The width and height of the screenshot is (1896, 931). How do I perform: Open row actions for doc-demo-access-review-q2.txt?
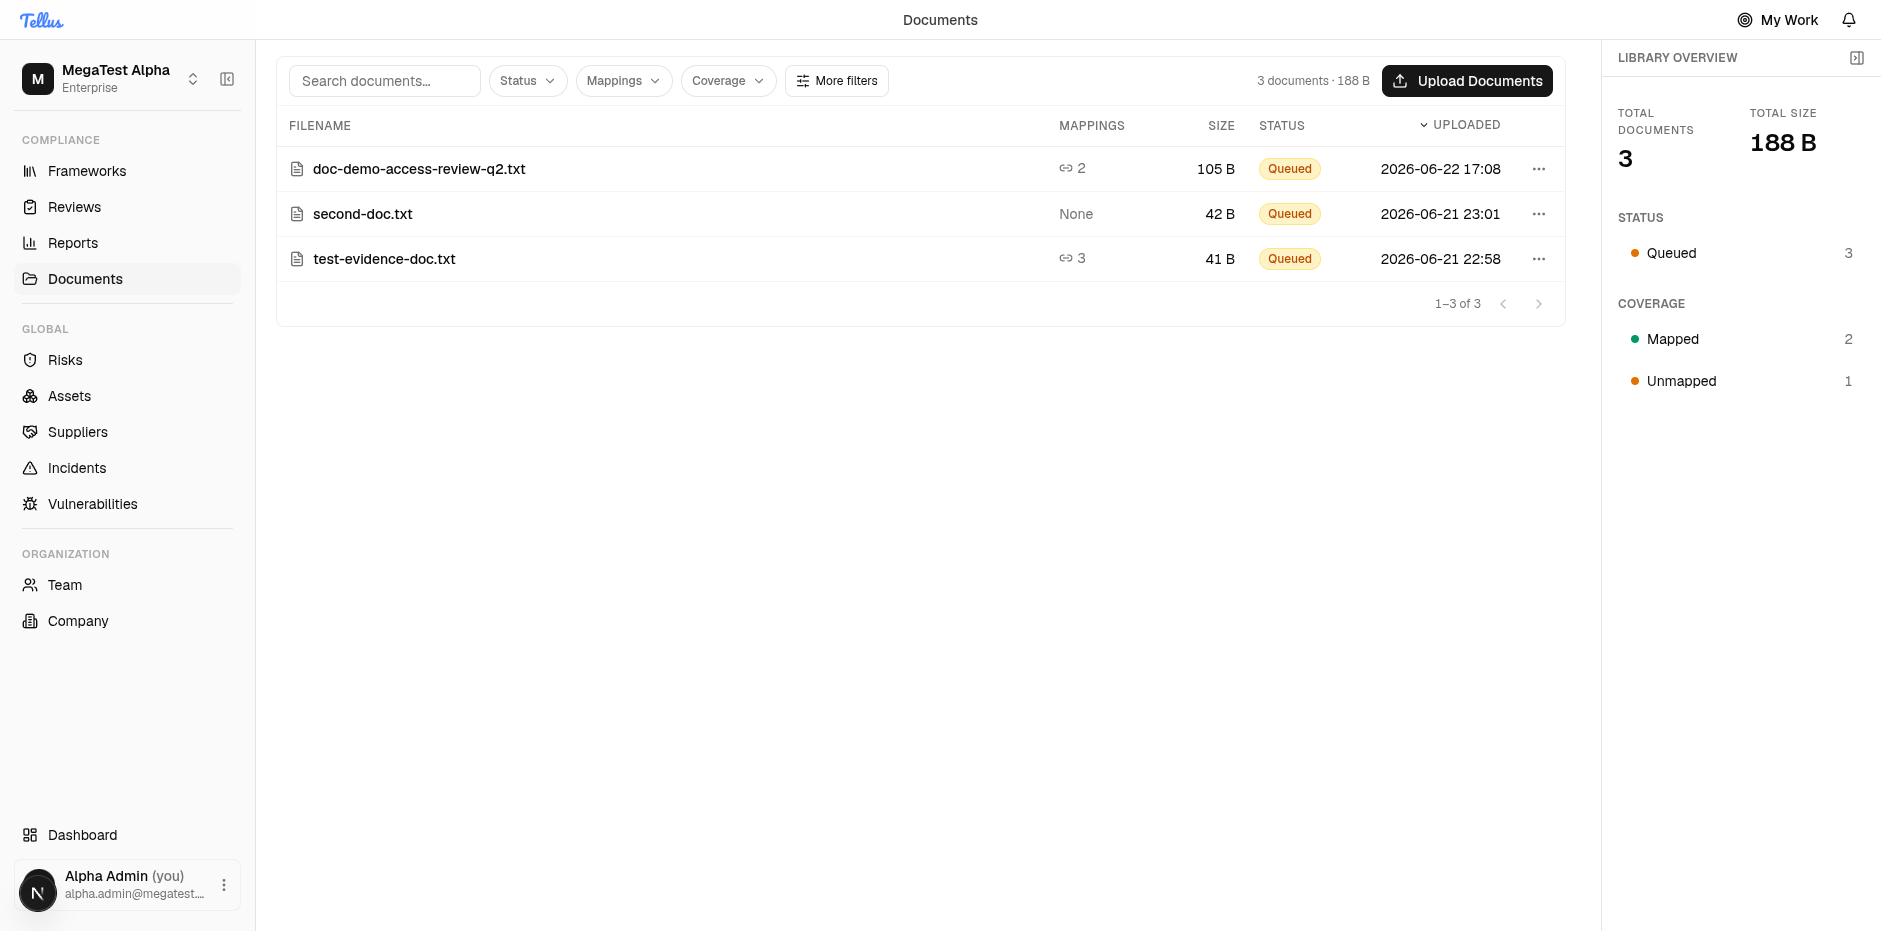[x=1539, y=169]
